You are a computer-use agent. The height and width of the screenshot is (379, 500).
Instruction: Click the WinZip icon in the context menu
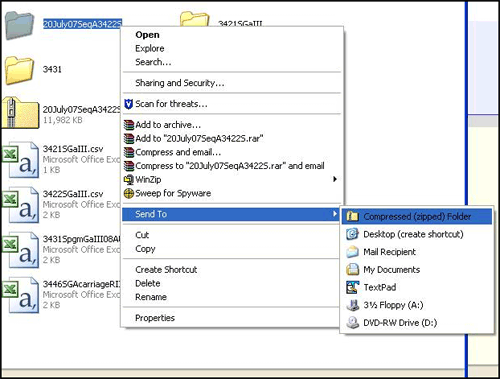[x=129, y=180]
